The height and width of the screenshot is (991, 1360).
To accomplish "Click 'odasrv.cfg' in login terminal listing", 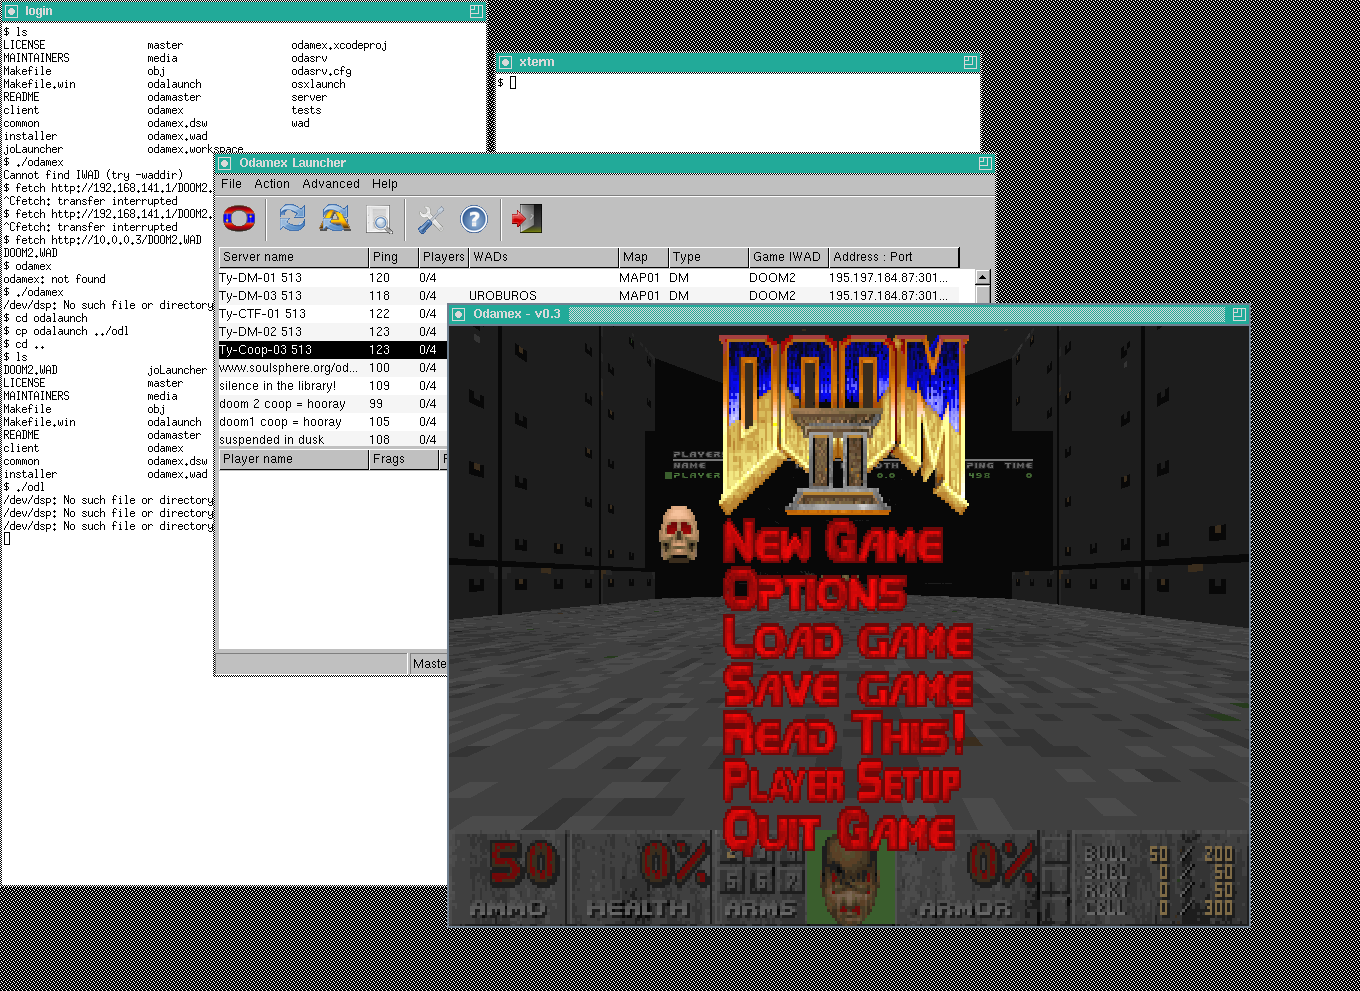I will [321, 72].
